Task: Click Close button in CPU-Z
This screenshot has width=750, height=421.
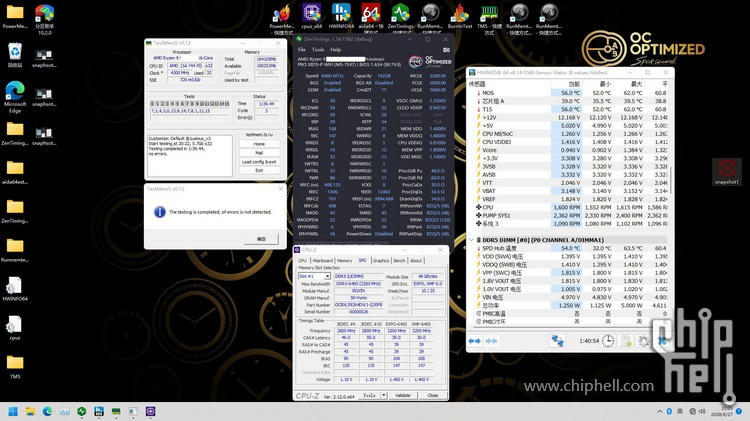Action: point(433,395)
